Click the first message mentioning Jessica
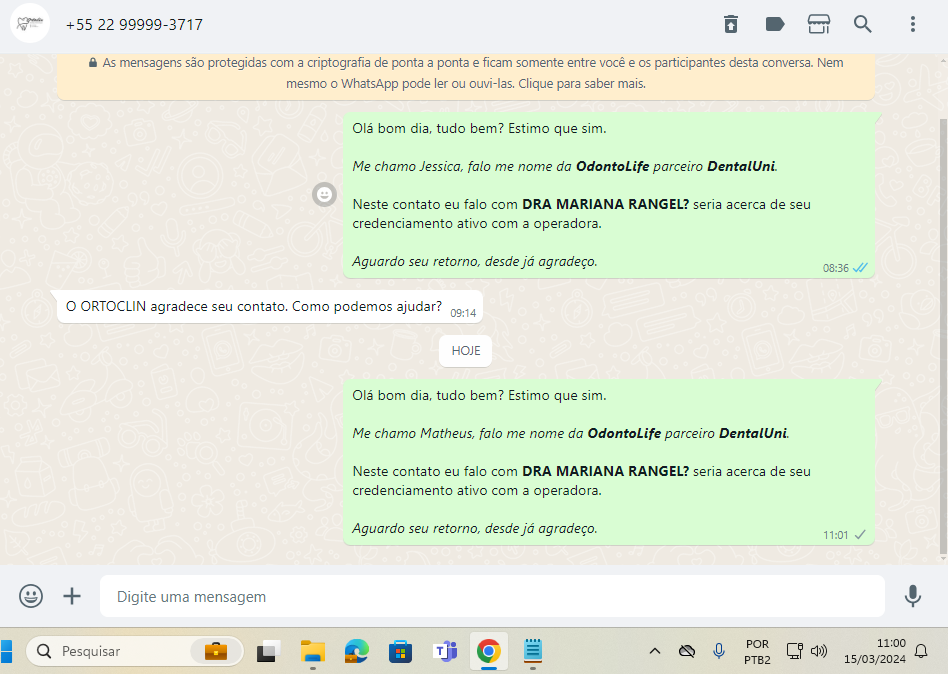The image size is (948, 674). 609,195
